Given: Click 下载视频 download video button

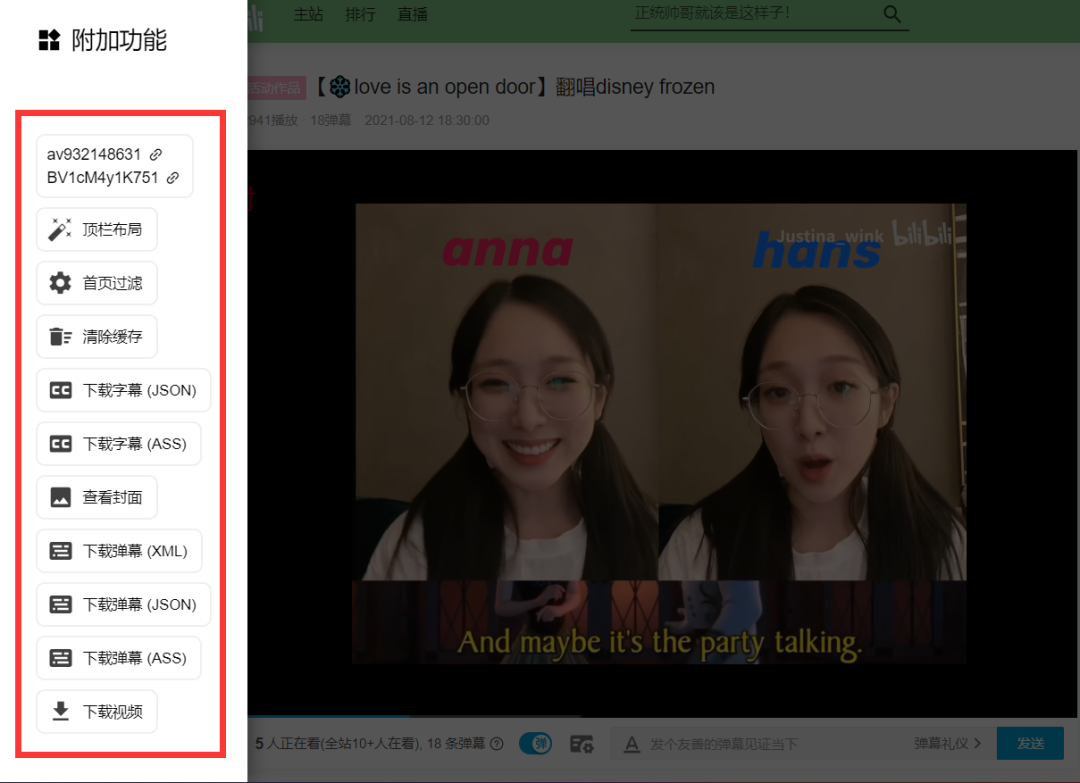Looking at the screenshot, I should coord(97,711).
